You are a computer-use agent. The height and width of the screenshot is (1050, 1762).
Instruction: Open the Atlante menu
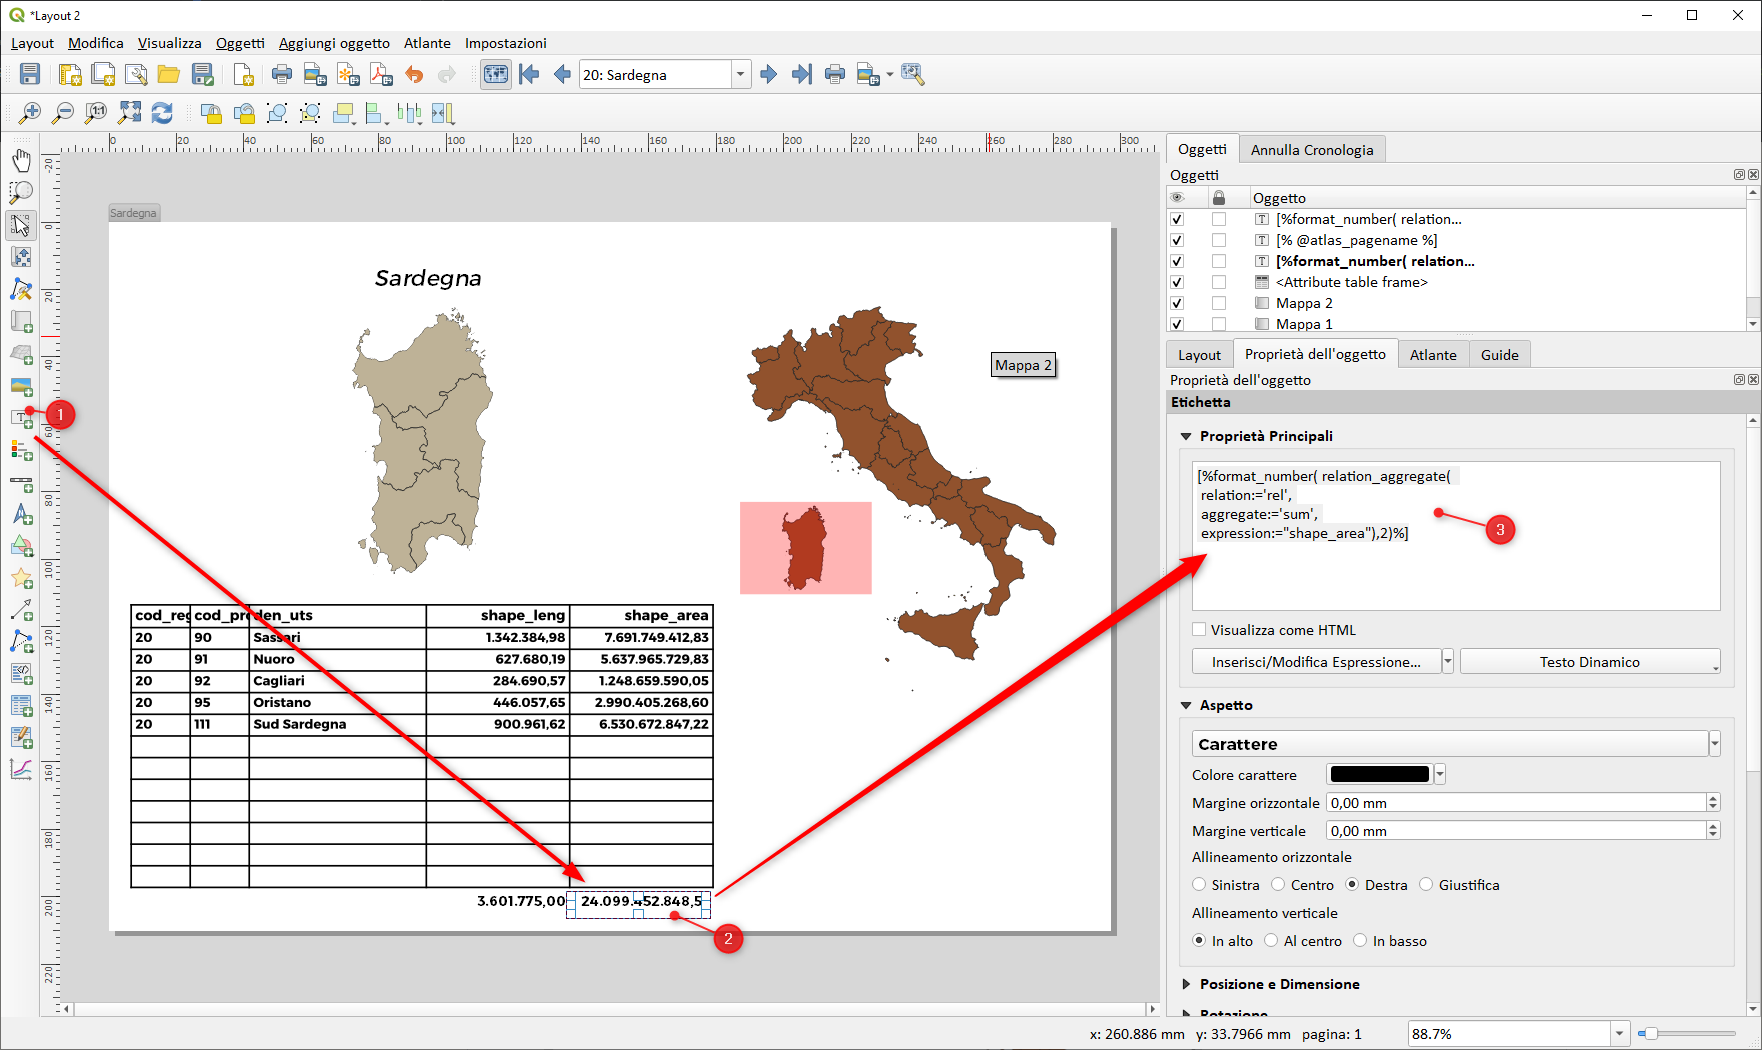(x=427, y=43)
